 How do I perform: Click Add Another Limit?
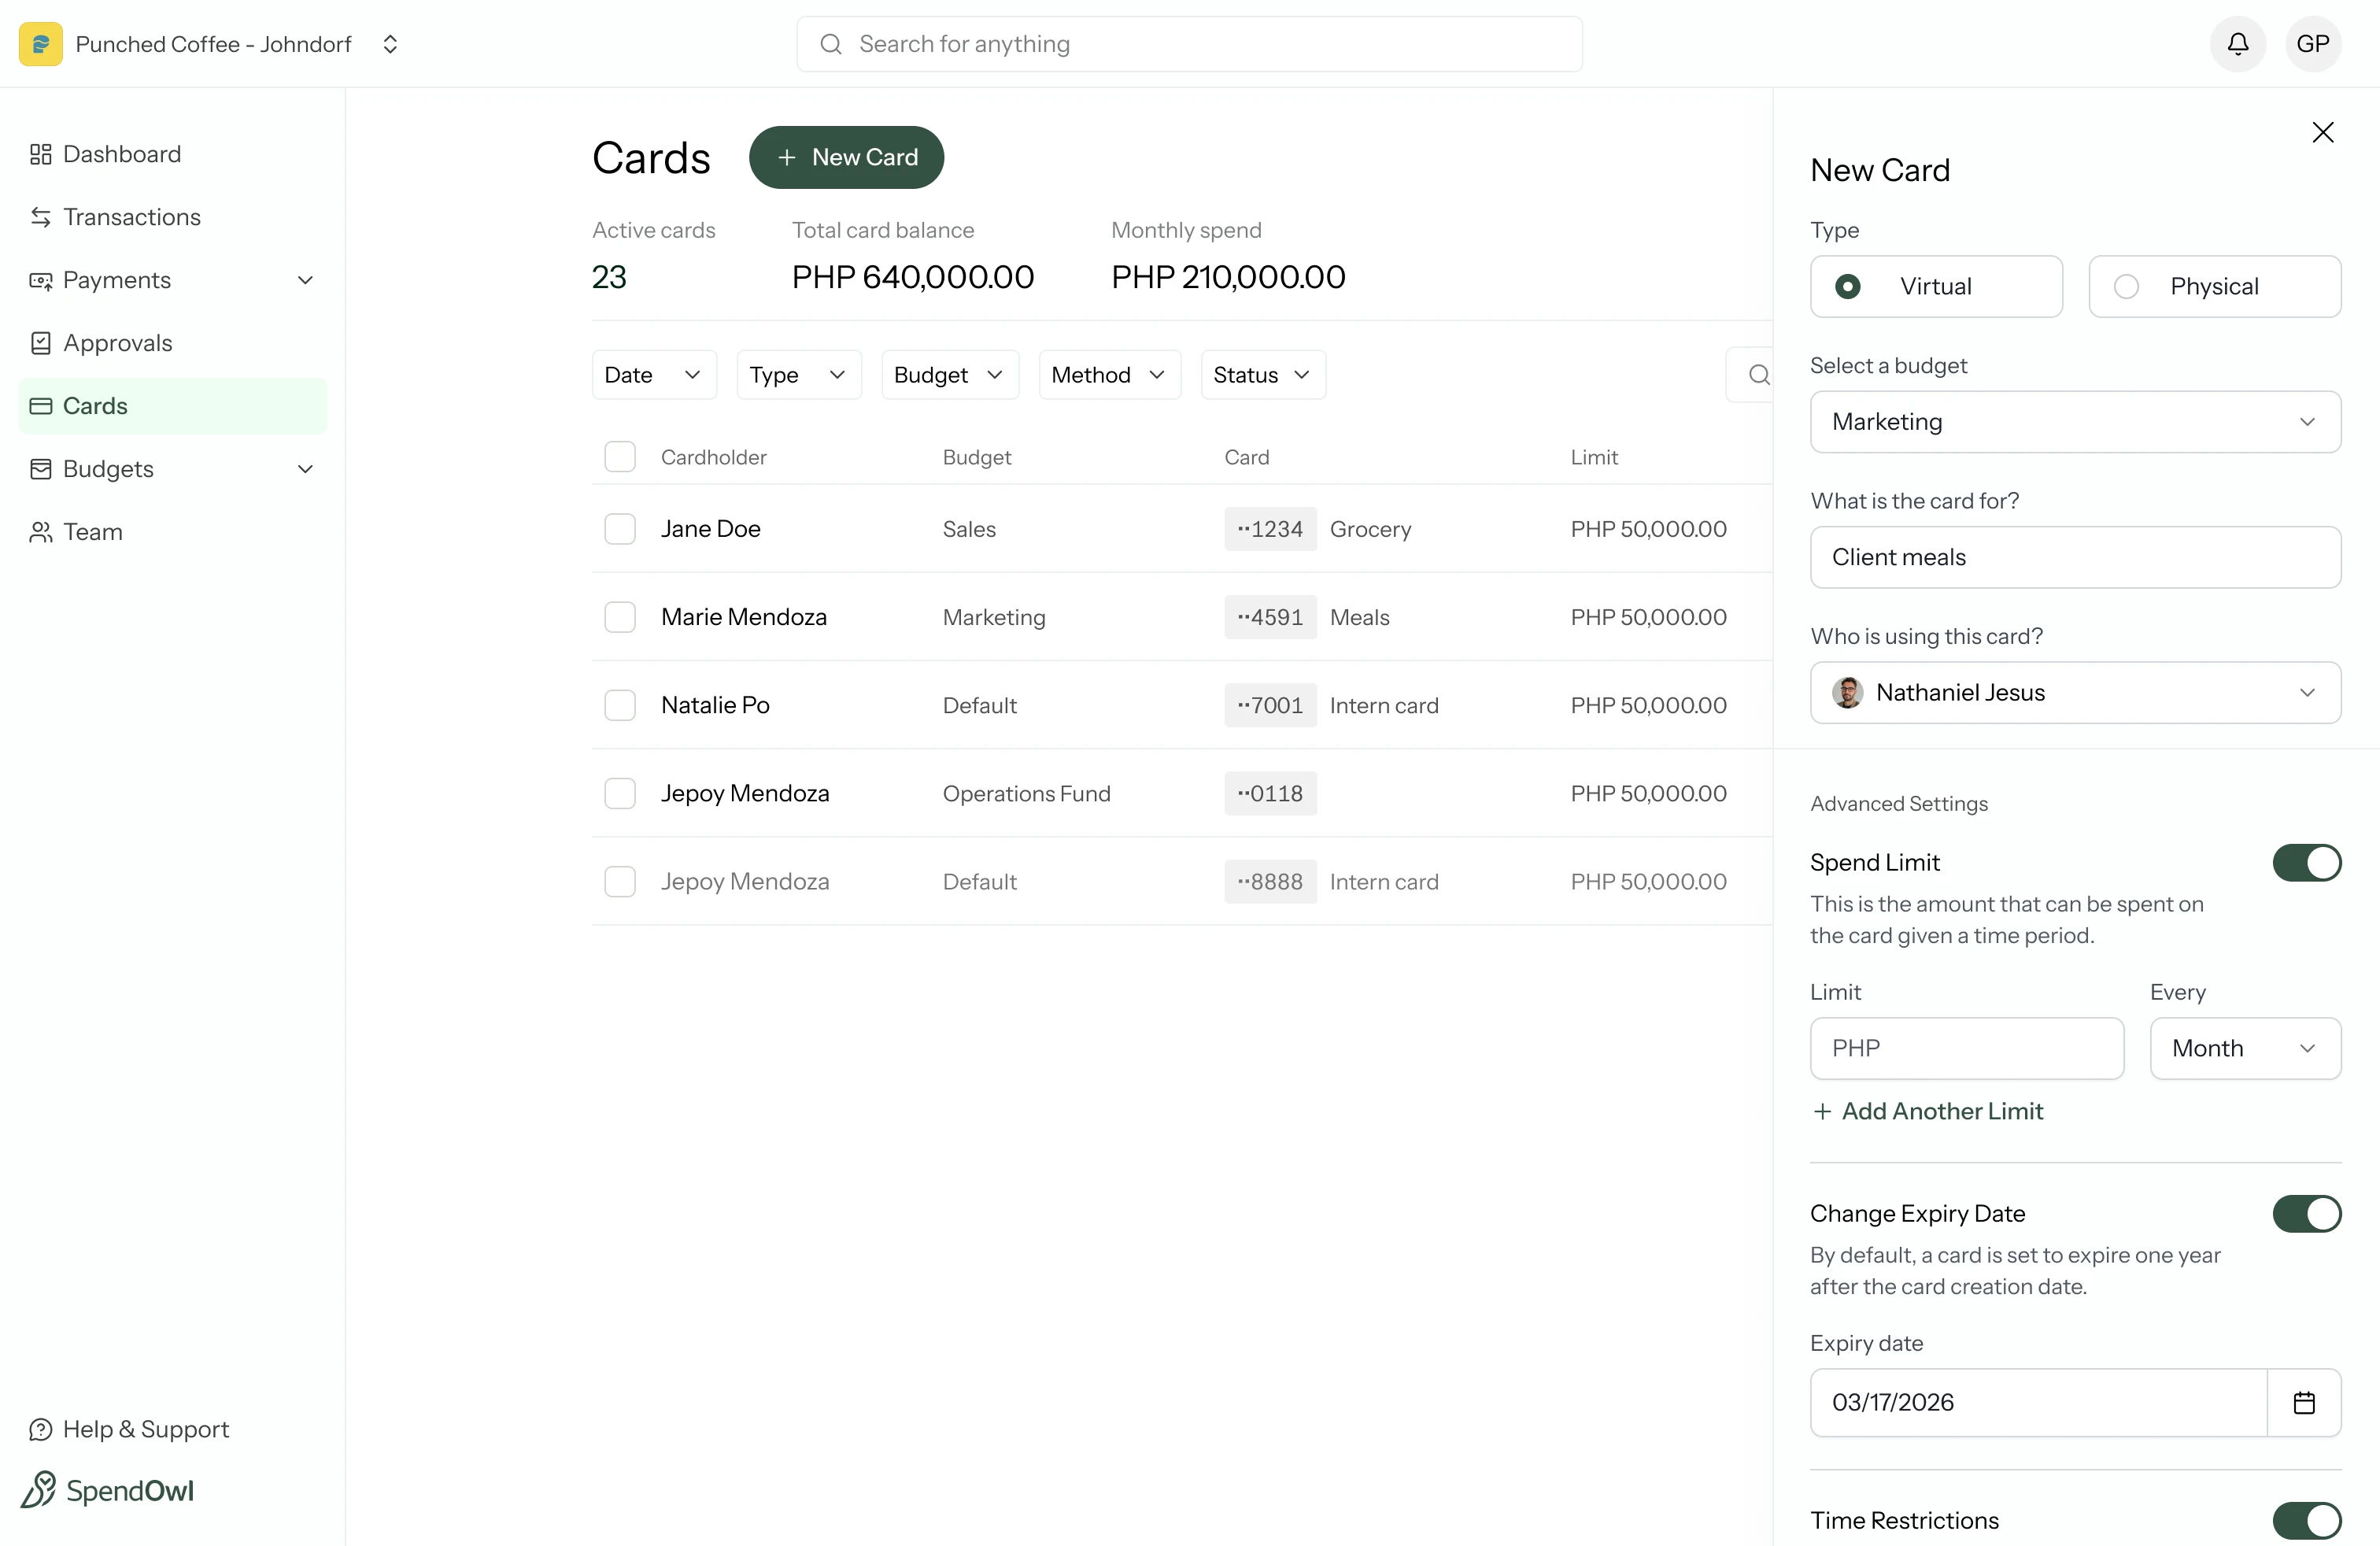(x=1929, y=1110)
